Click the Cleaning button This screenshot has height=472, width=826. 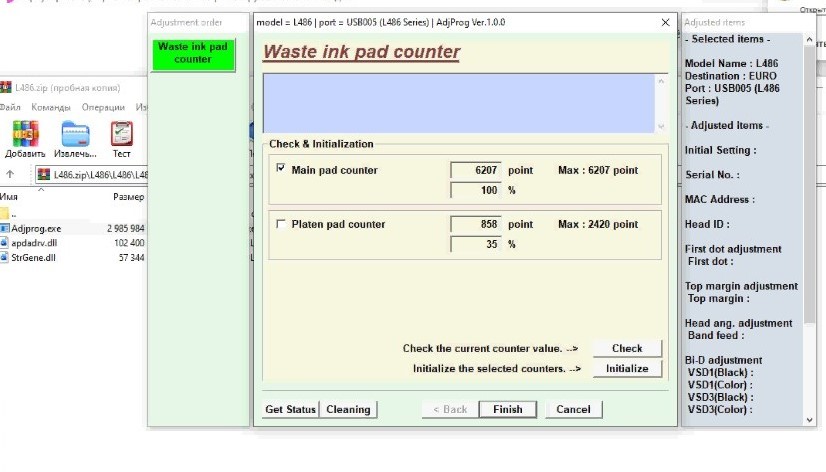pyautogui.click(x=348, y=409)
